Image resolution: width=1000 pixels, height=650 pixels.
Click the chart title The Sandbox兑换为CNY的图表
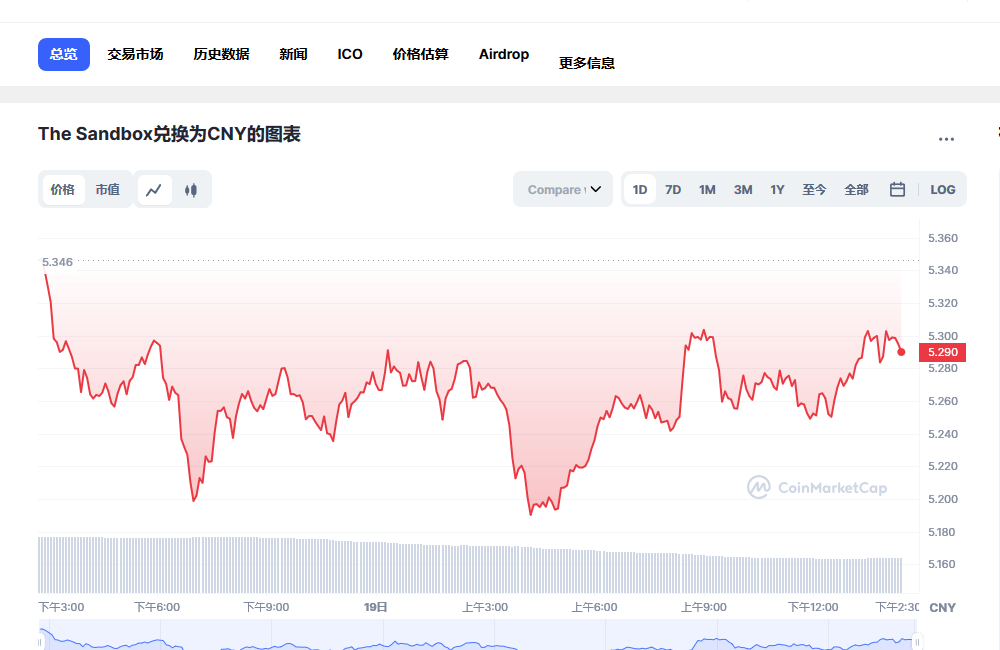pos(169,134)
